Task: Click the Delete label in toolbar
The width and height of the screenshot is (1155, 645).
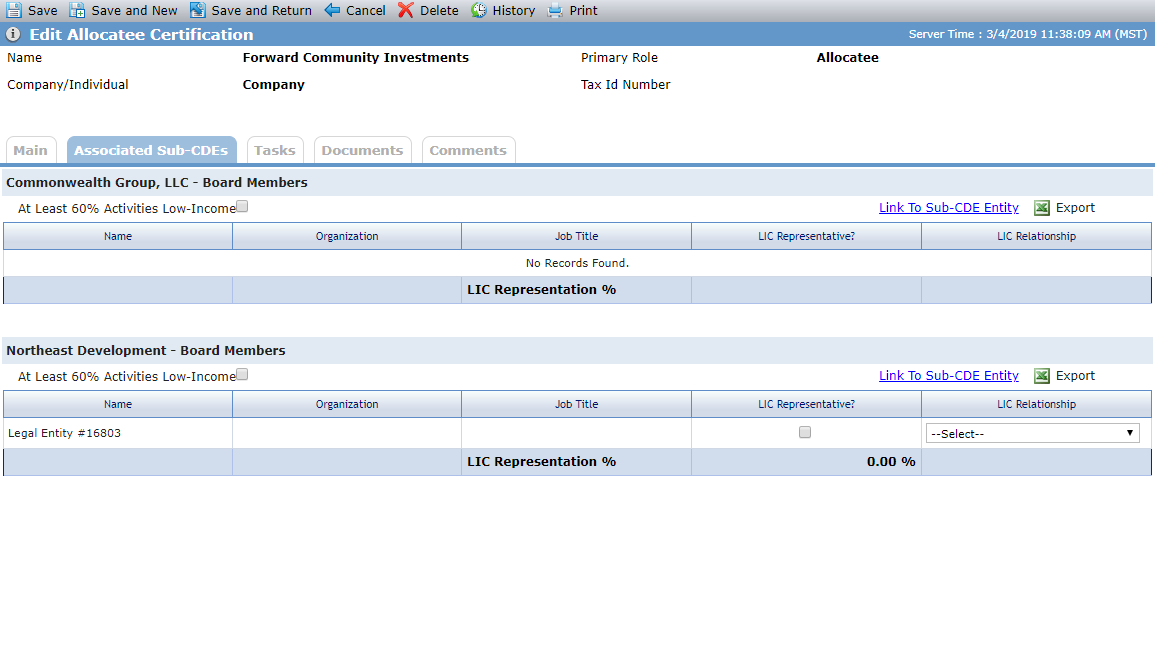Action: [x=439, y=10]
